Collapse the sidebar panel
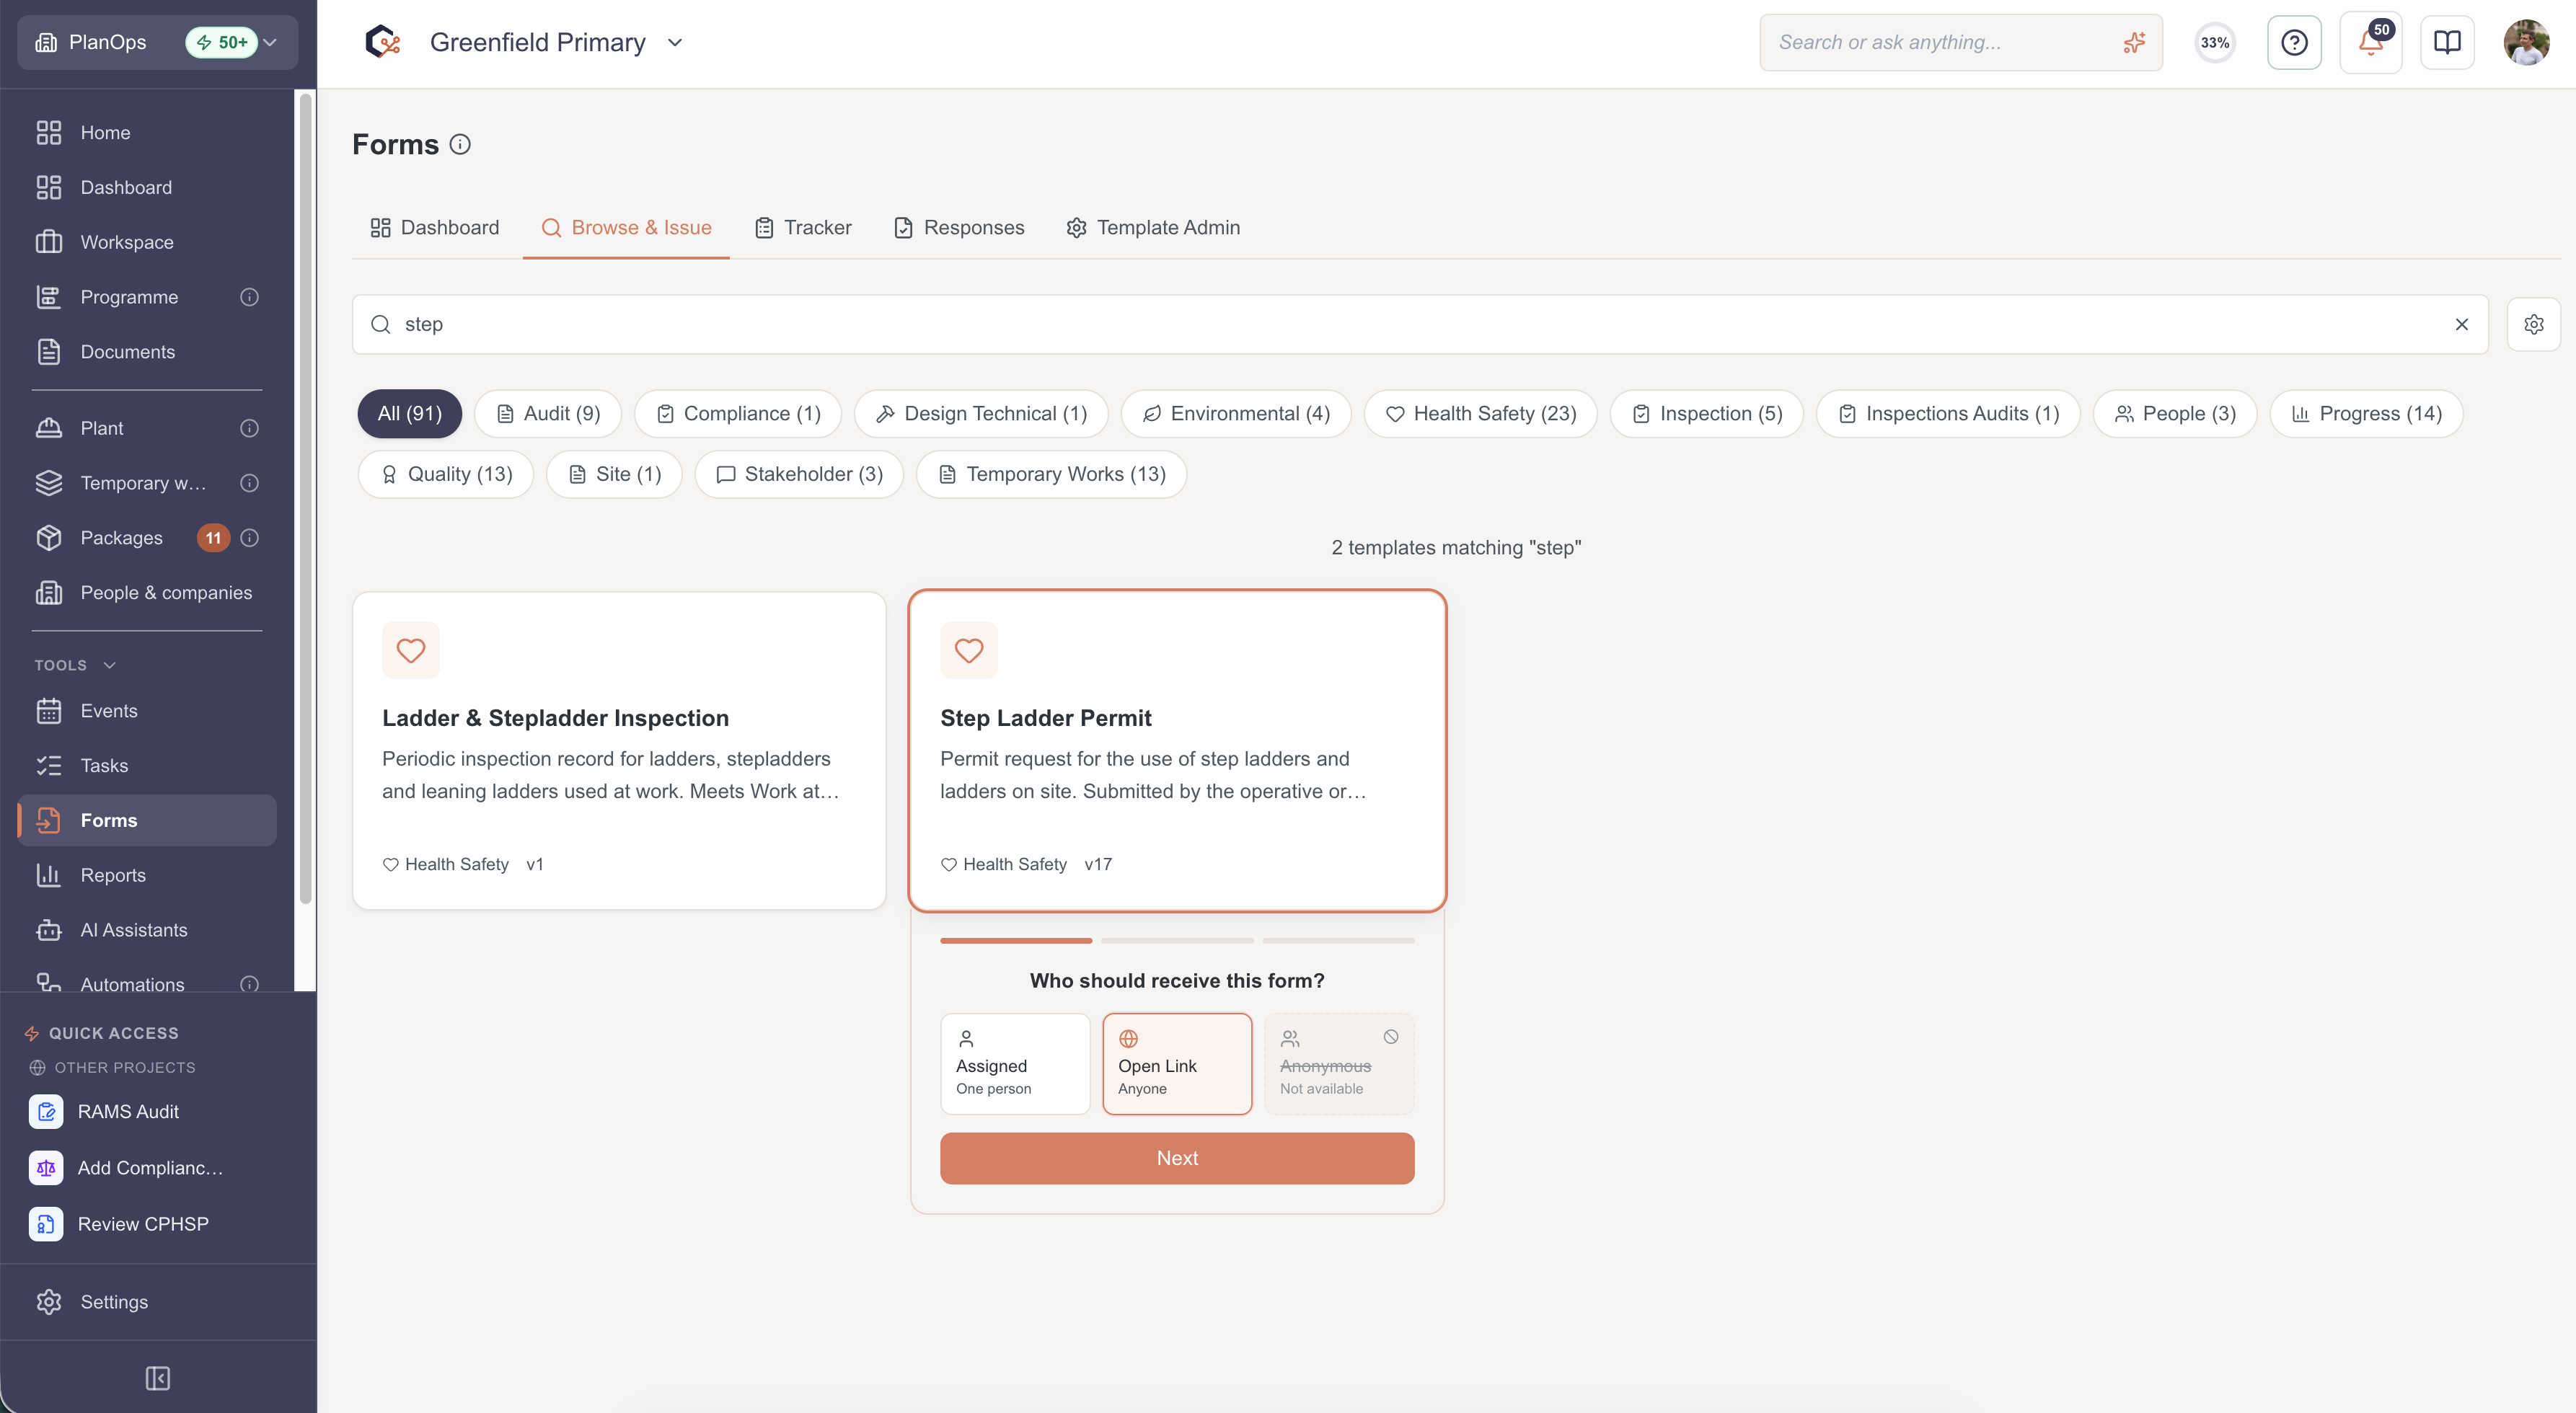 158,1378
